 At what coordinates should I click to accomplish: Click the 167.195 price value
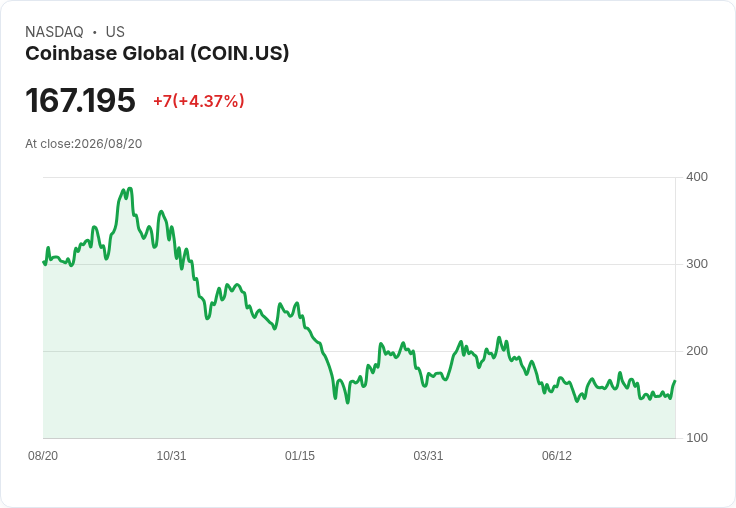(80, 100)
